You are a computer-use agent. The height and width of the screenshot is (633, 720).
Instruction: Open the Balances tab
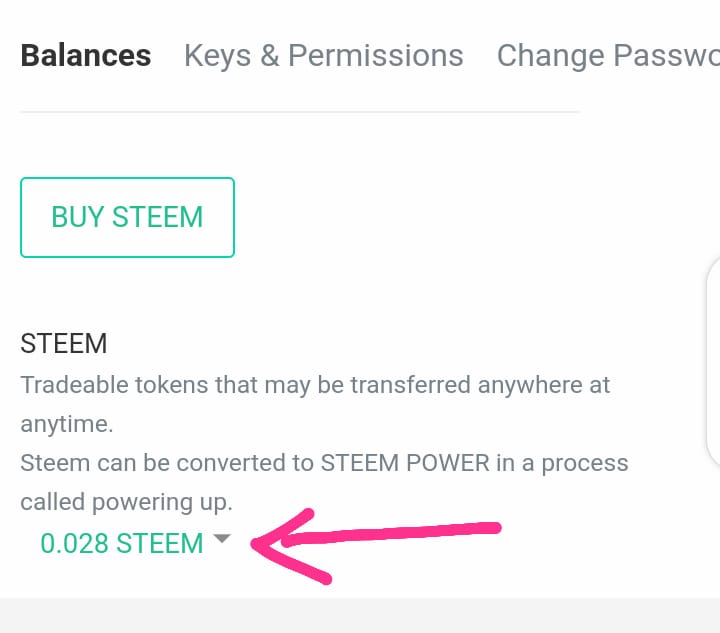tap(86, 56)
